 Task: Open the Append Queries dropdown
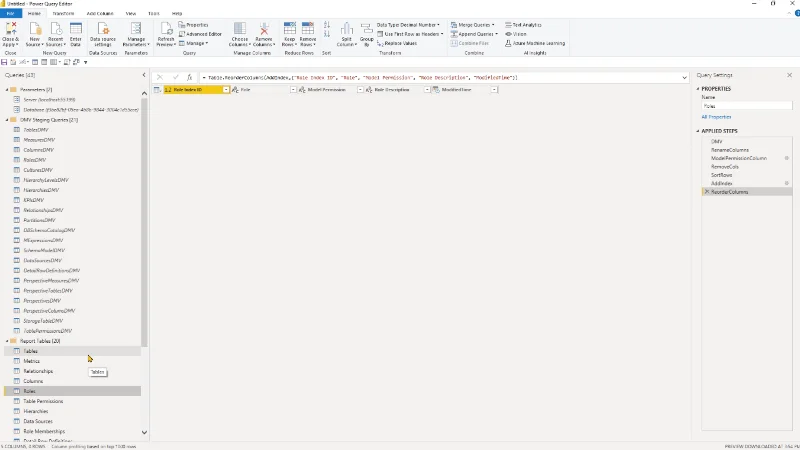(474, 34)
